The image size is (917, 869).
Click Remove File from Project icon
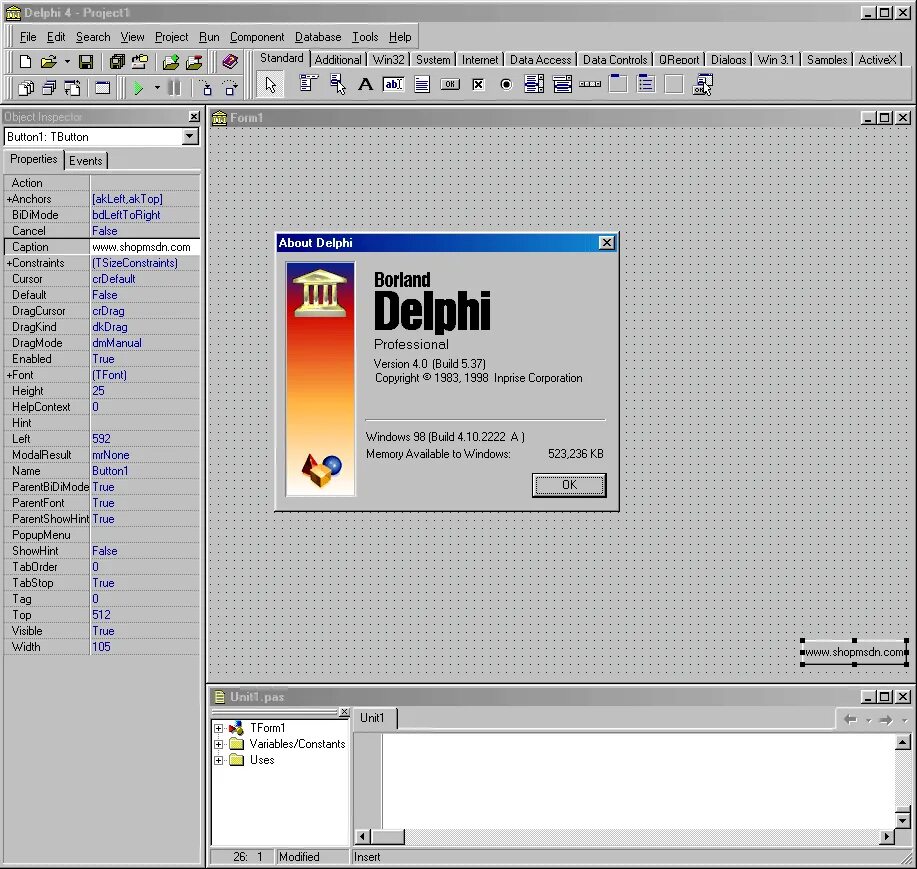194,61
